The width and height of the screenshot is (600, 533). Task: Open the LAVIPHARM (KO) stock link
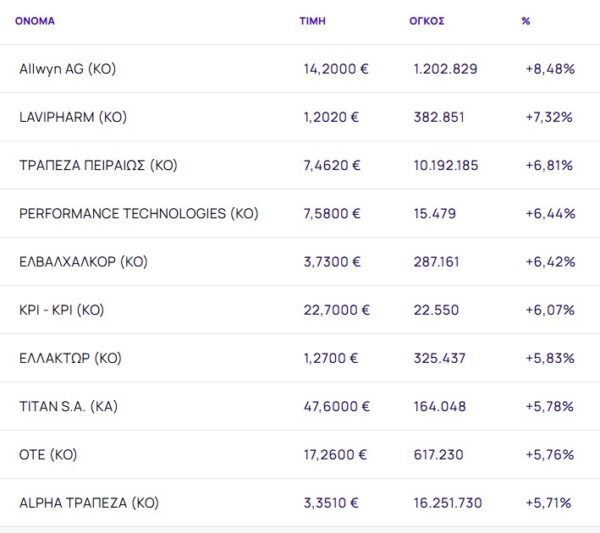point(71,117)
